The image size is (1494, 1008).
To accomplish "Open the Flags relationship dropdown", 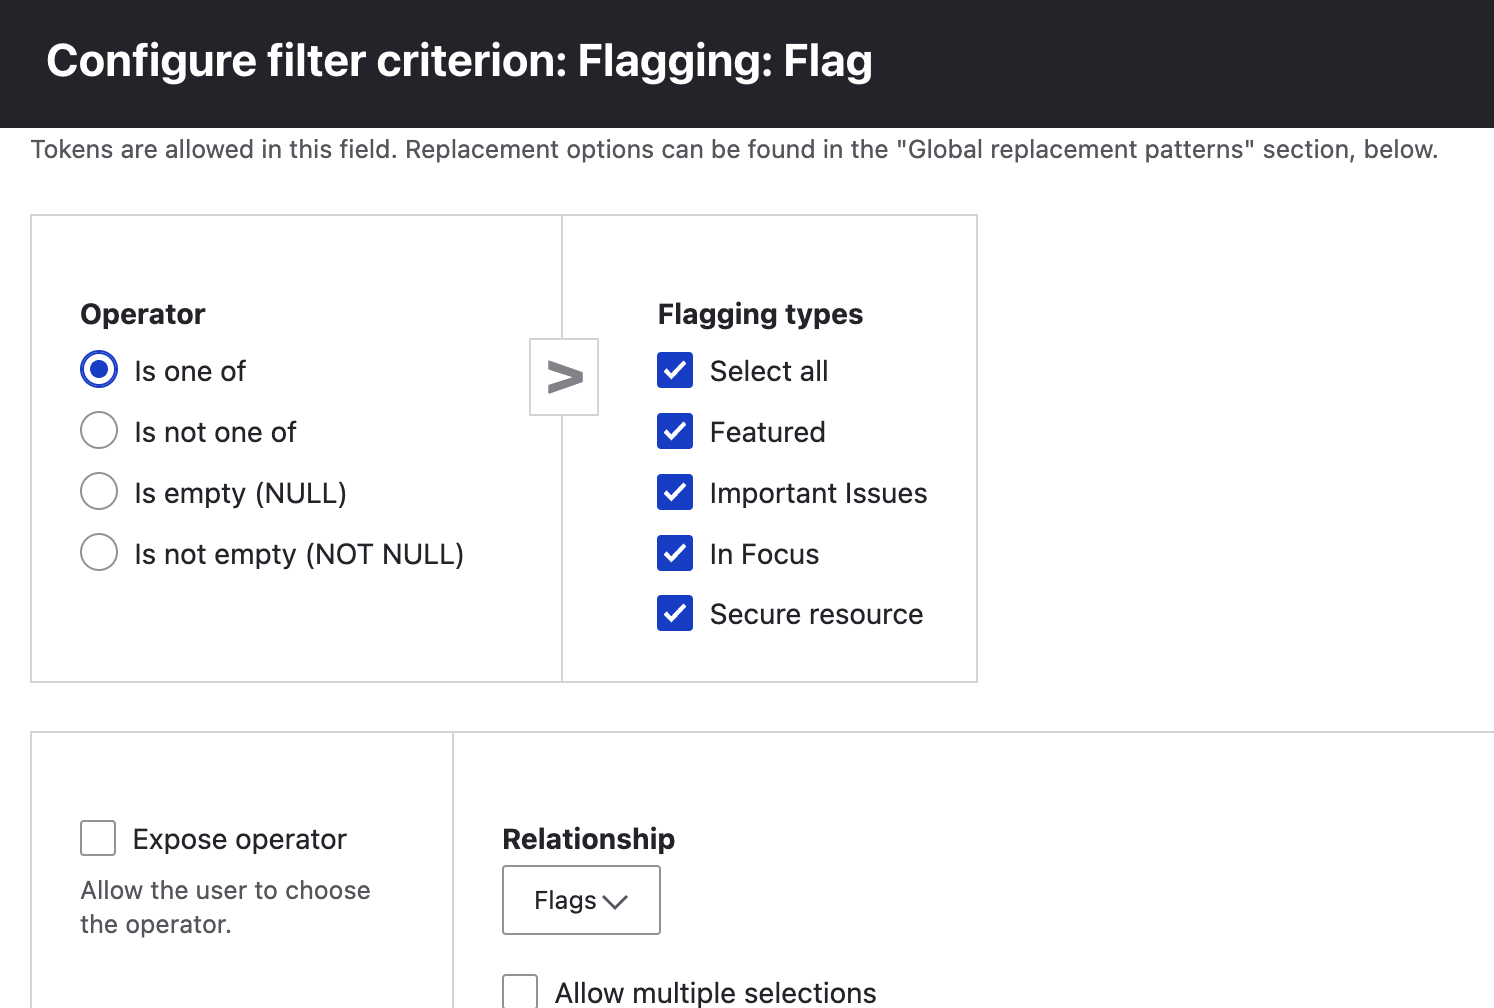I will coord(581,900).
